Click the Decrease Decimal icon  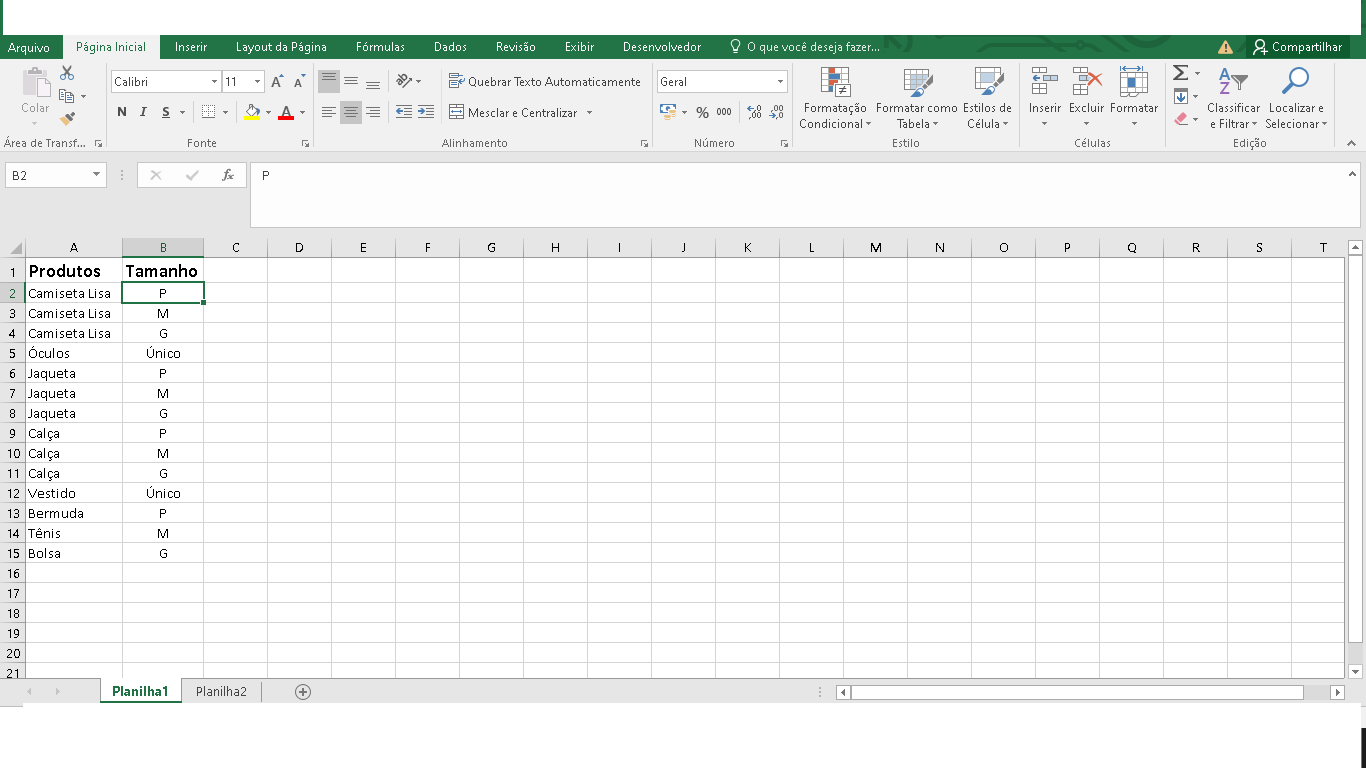(776, 112)
